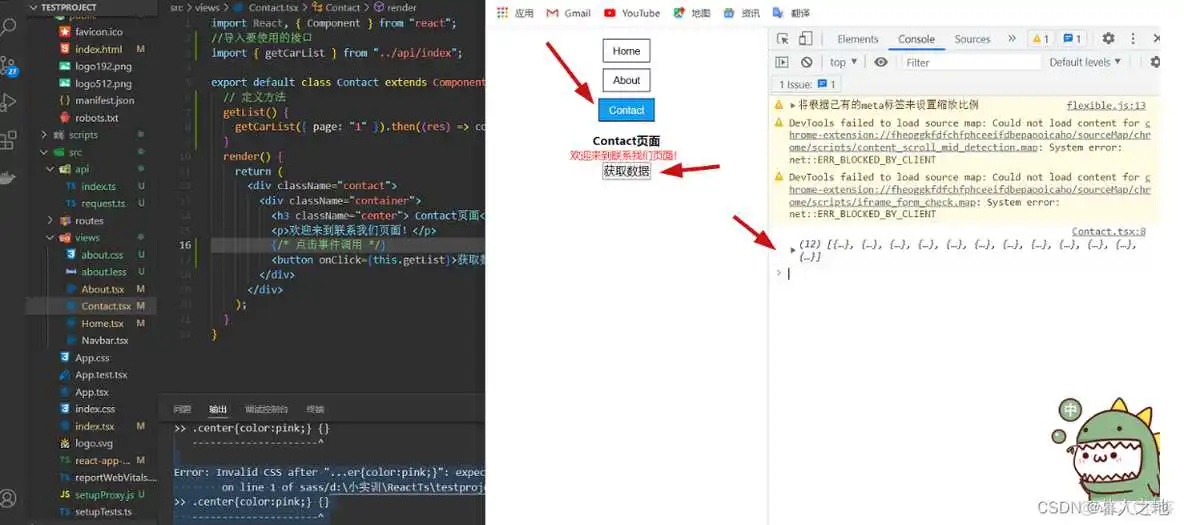Image resolution: width=1184 pixels, height=525 pixels.
Task: Open console settings gear beside Default levels
Action: (1155, 62)
